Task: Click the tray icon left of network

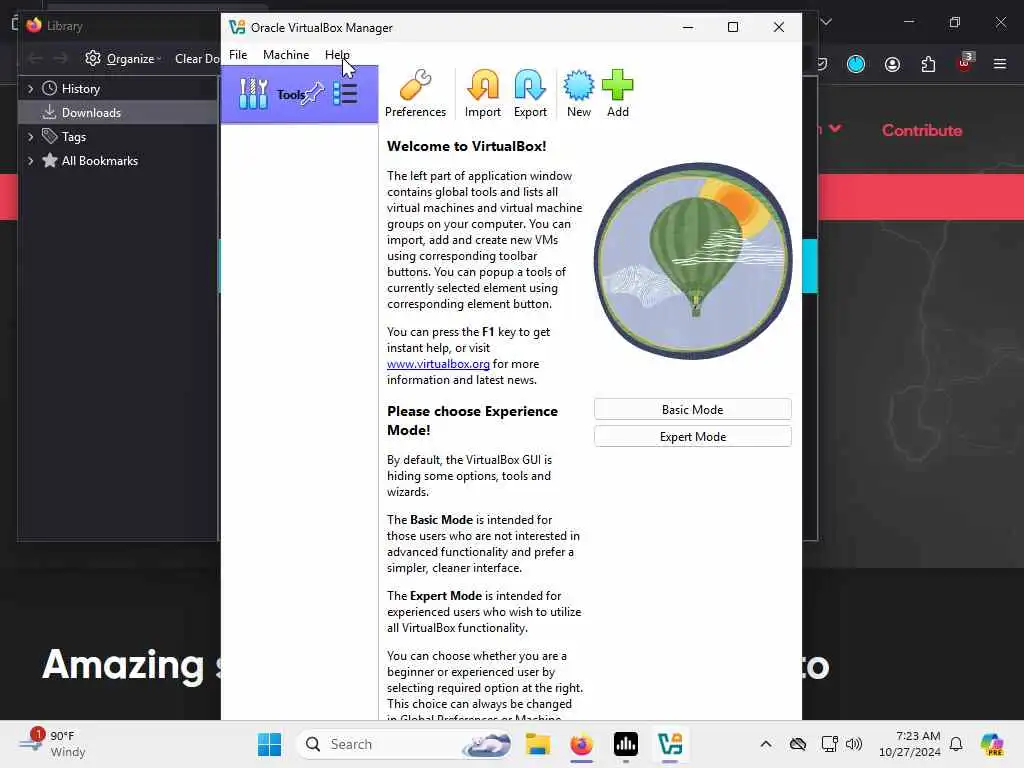Action: click(797, 744)
